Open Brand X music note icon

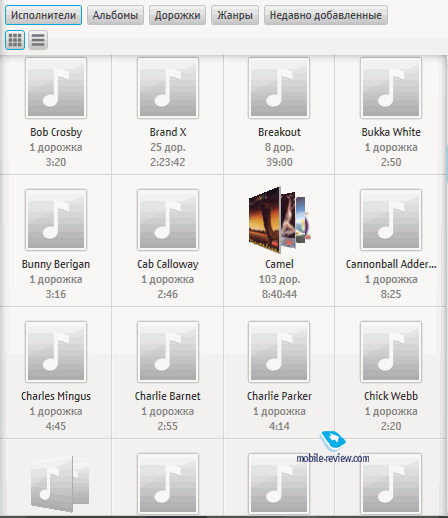coord(168,88)
